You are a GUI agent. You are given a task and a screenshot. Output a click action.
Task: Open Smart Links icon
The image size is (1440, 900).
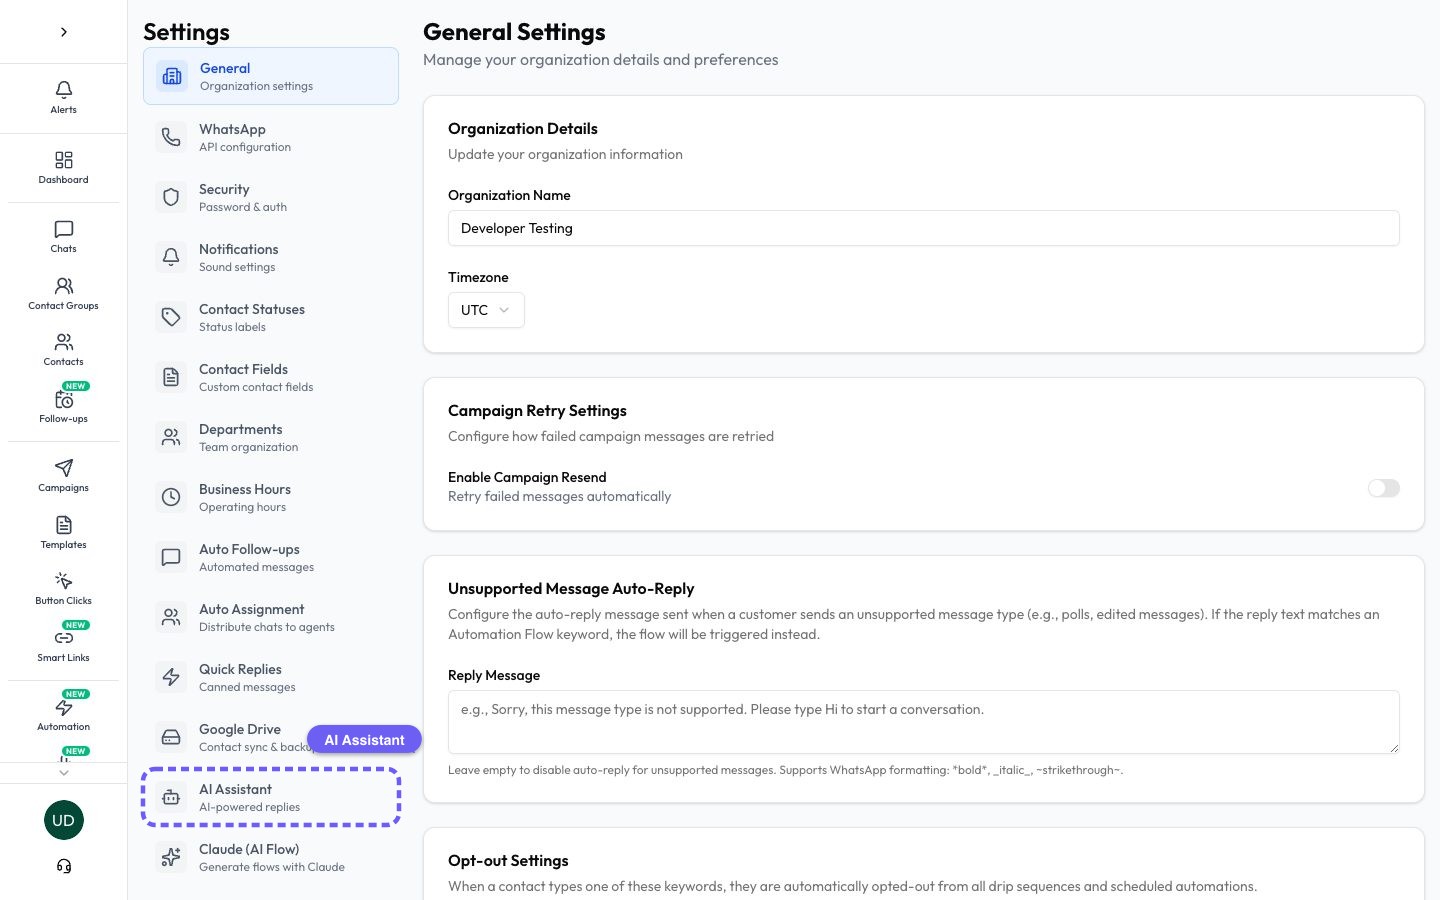[64, 638]
